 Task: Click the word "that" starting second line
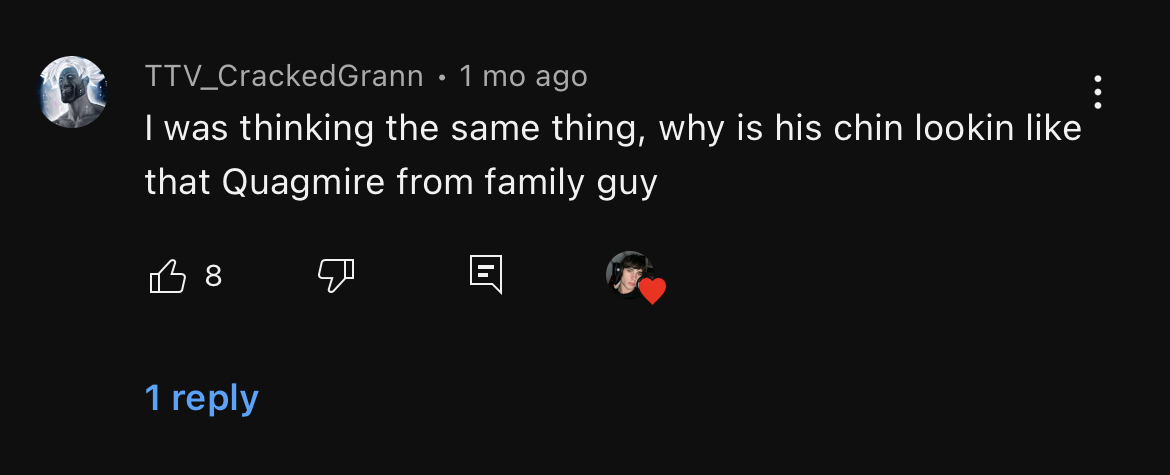[178, 182]
